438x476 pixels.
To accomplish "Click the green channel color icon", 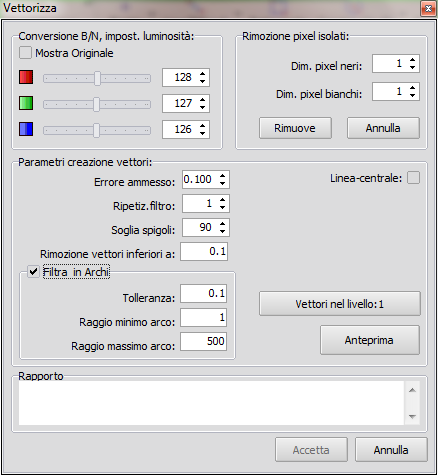I will 26,103.
